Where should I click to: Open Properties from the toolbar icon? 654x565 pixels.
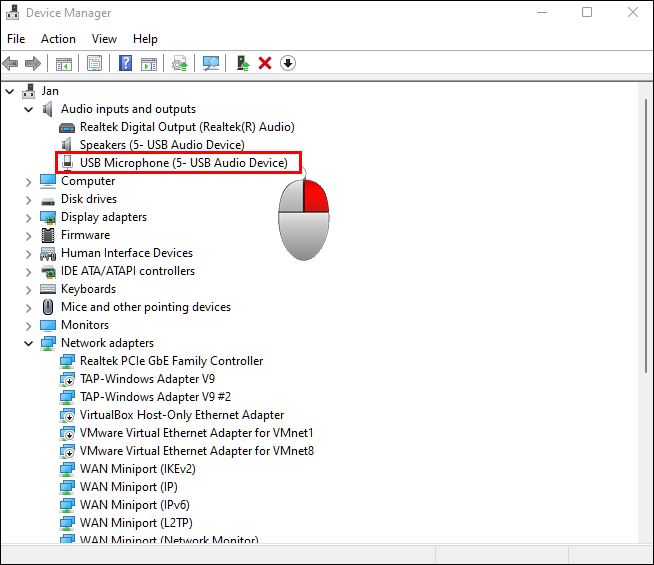point(94,63)
